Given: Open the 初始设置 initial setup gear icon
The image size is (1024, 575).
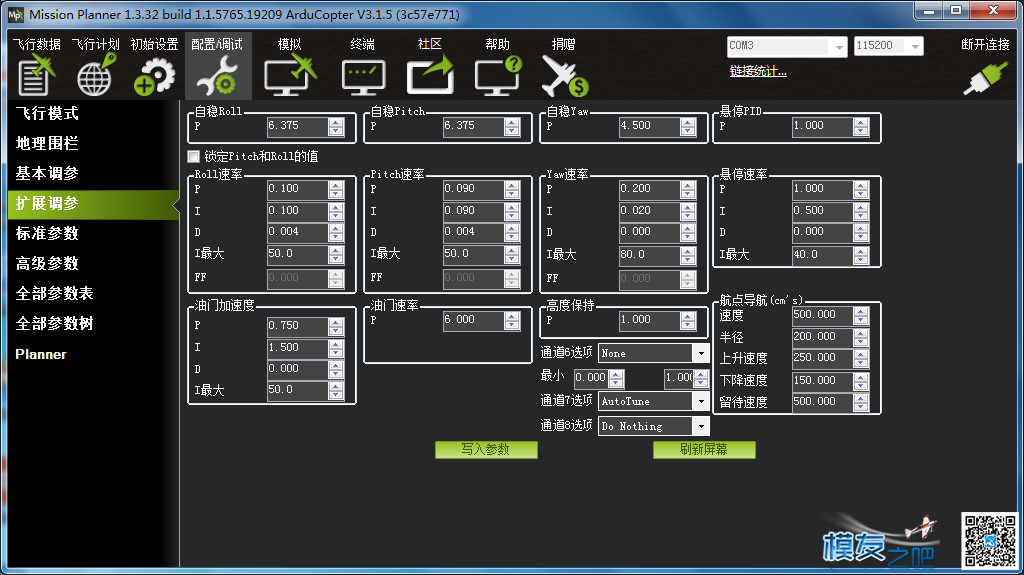Looking at the screenshot, I should click(x=154, y=76).
